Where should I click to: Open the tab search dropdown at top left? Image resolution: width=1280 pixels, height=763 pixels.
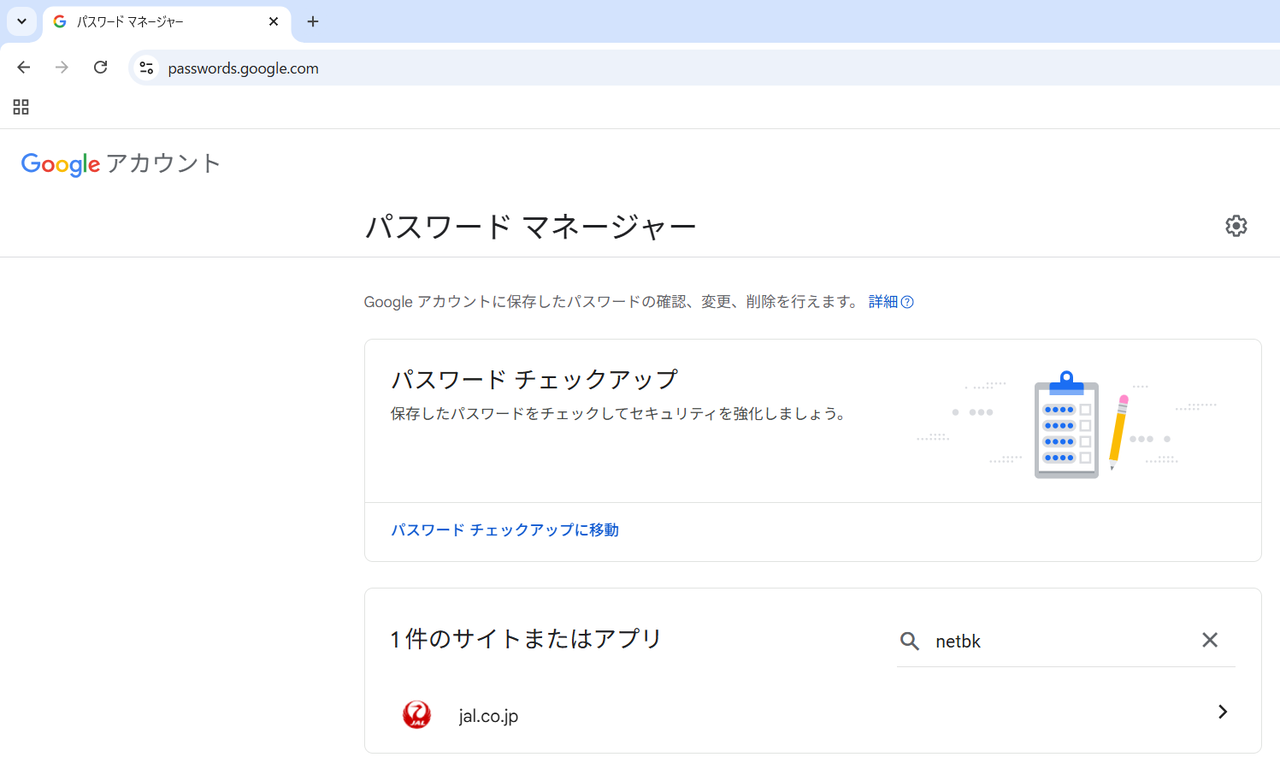pos(21,21)
